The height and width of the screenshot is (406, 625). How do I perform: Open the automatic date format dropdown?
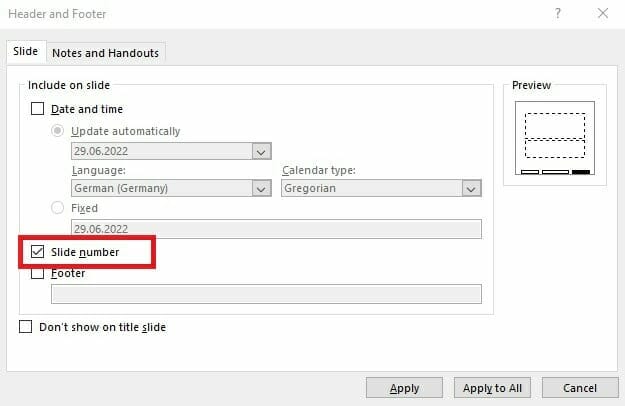(x=261, y=152)
